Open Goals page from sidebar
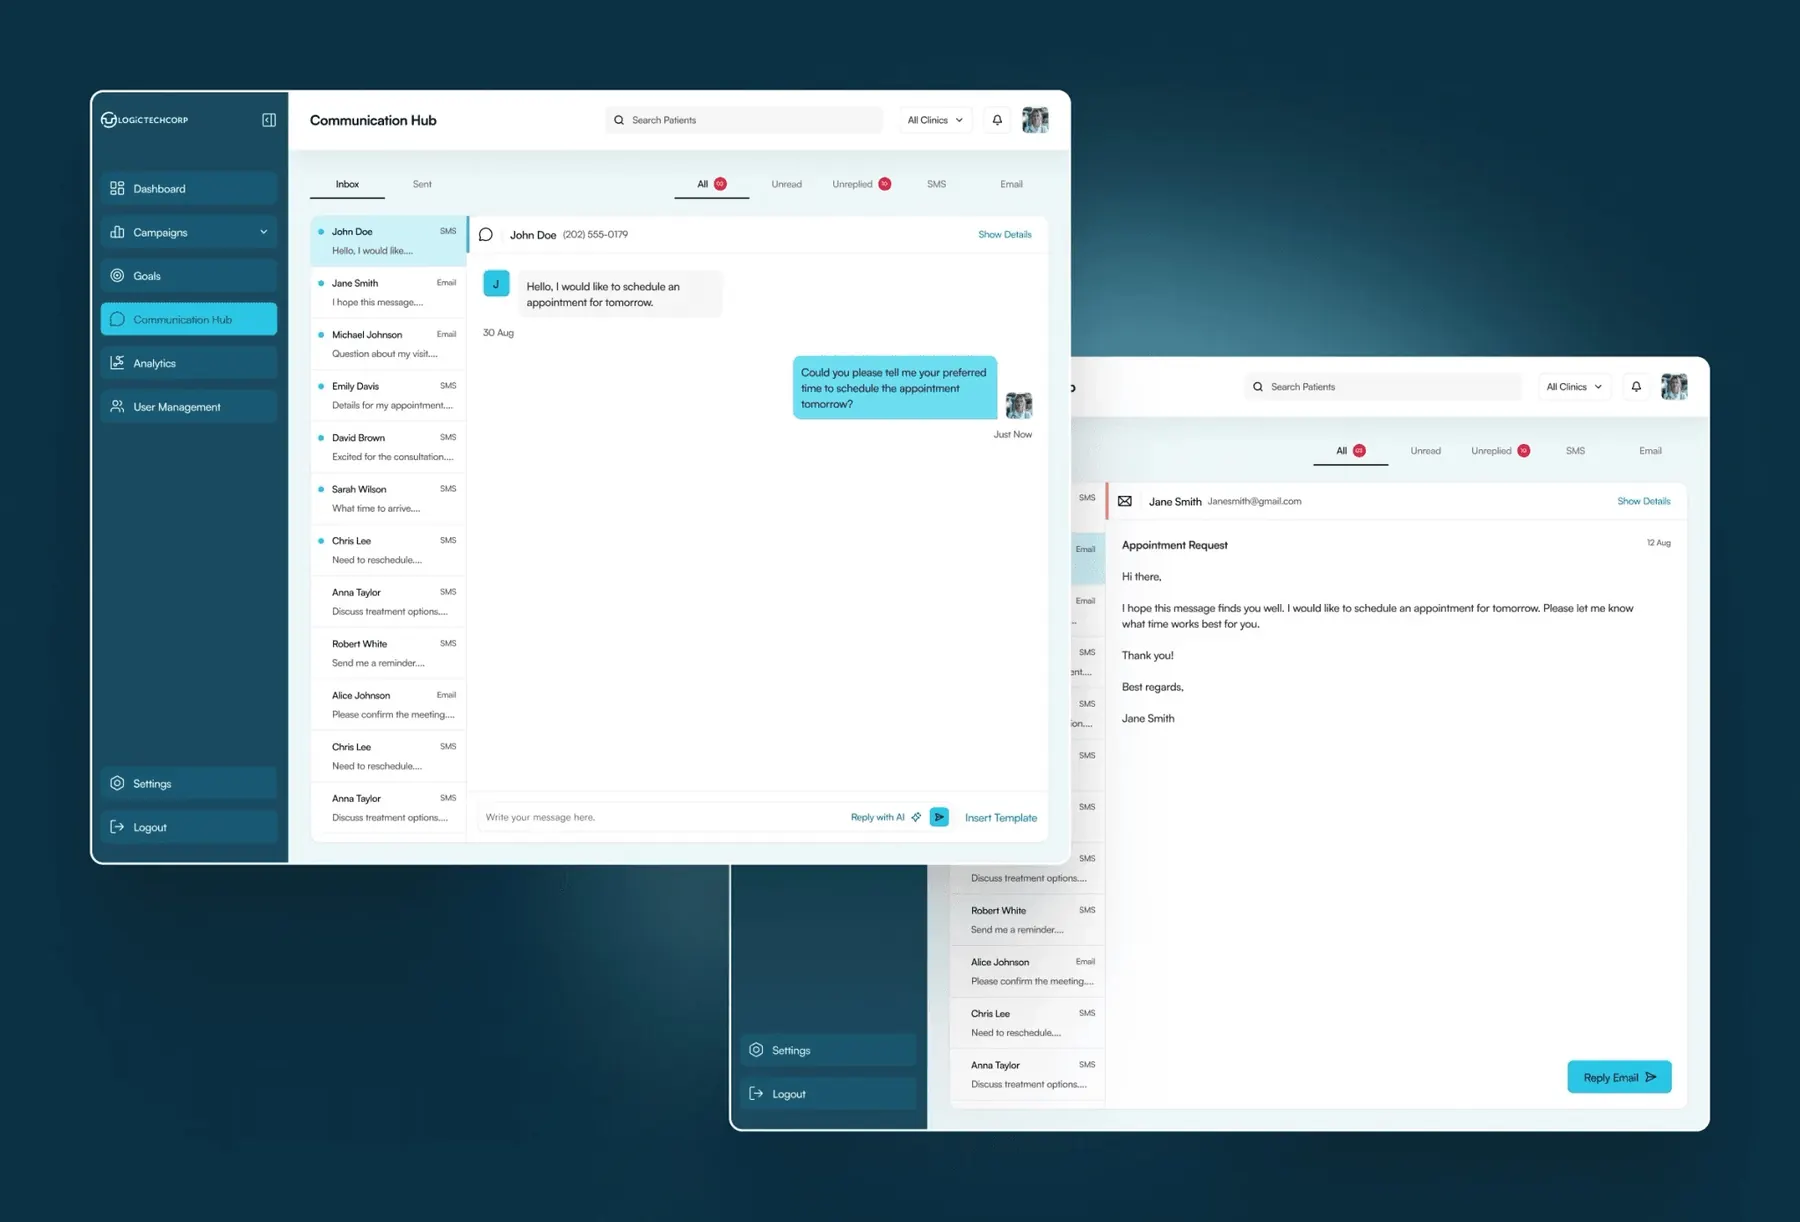The width and height of the screenshot is (1800, 1222). pos(189,275)
